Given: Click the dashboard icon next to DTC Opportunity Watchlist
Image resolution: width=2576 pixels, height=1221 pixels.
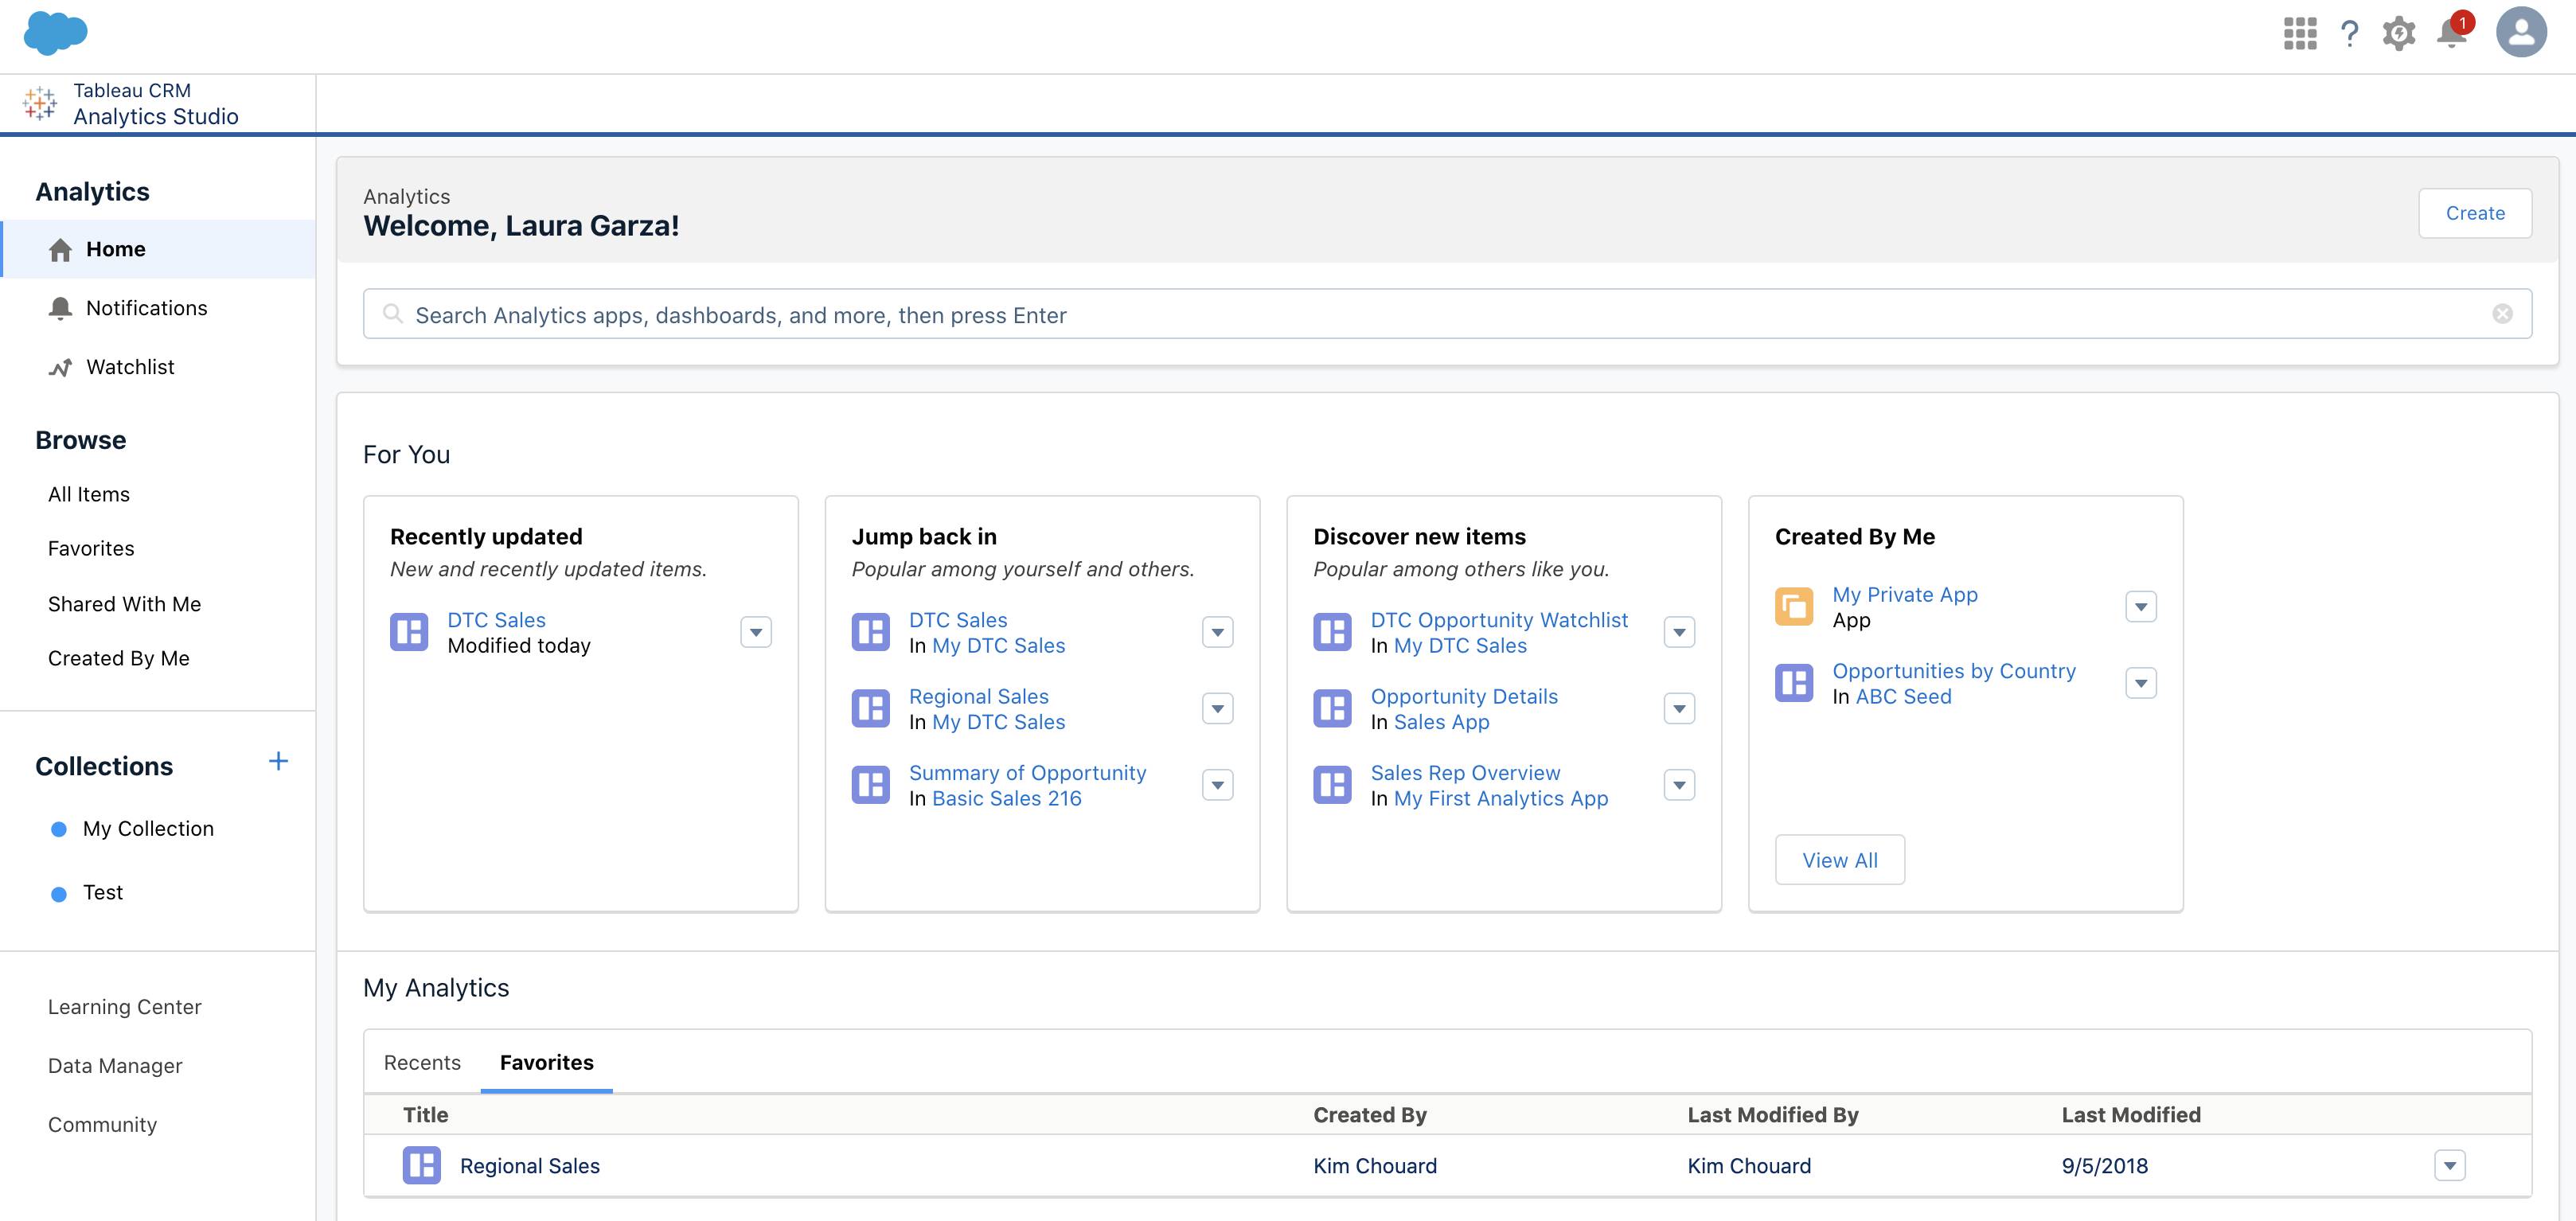Looking at the screenshot, I should coord(1332,632).
